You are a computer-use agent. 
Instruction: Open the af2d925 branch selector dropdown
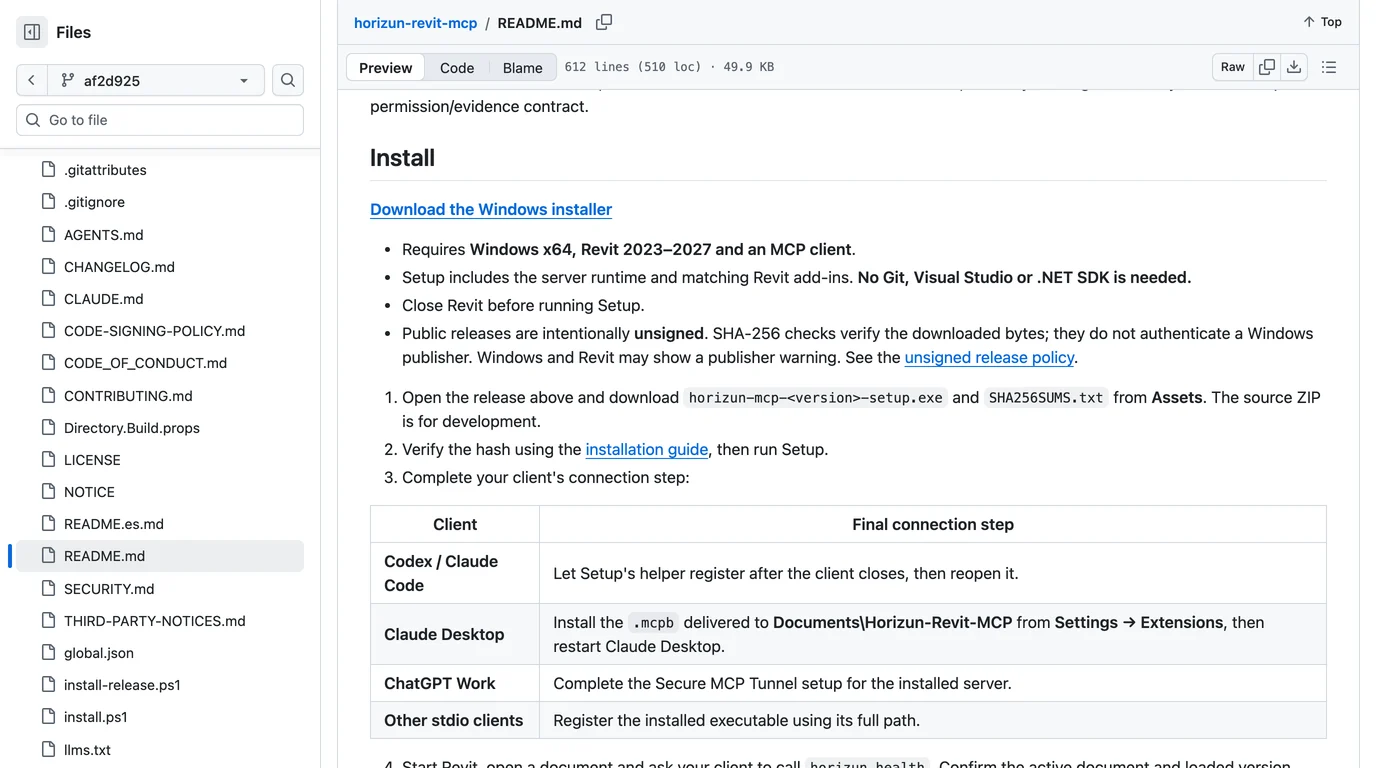click(x=155, y=80)
